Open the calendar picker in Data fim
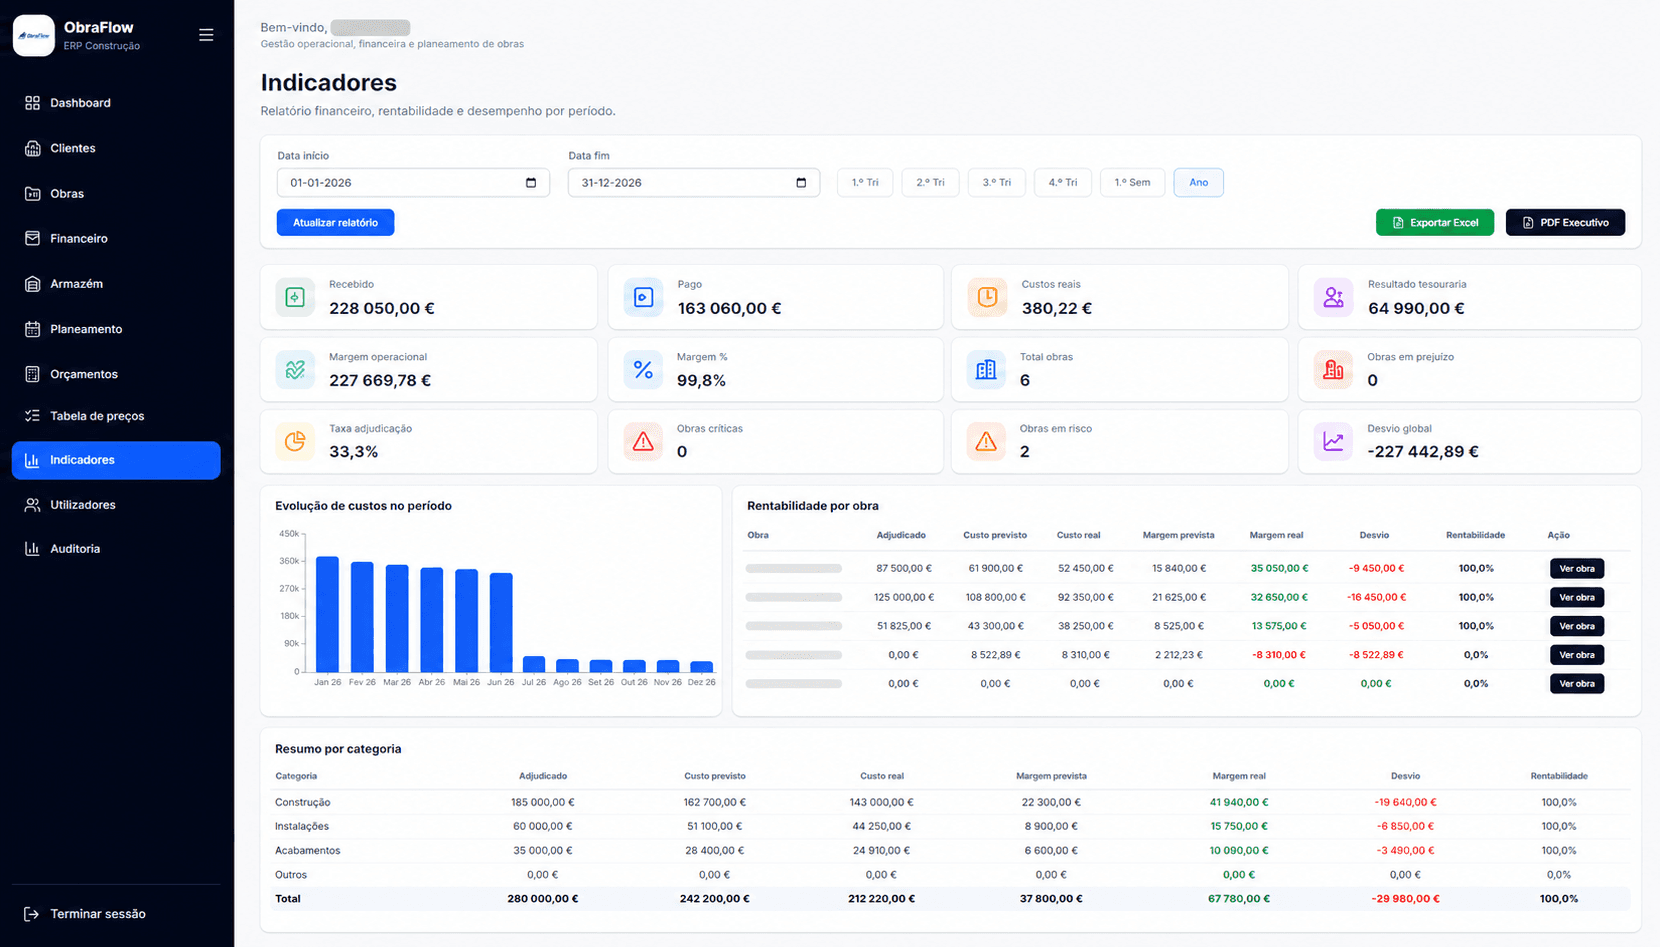The height and width of the screenshot is (947, 1660). pos(801,183)
